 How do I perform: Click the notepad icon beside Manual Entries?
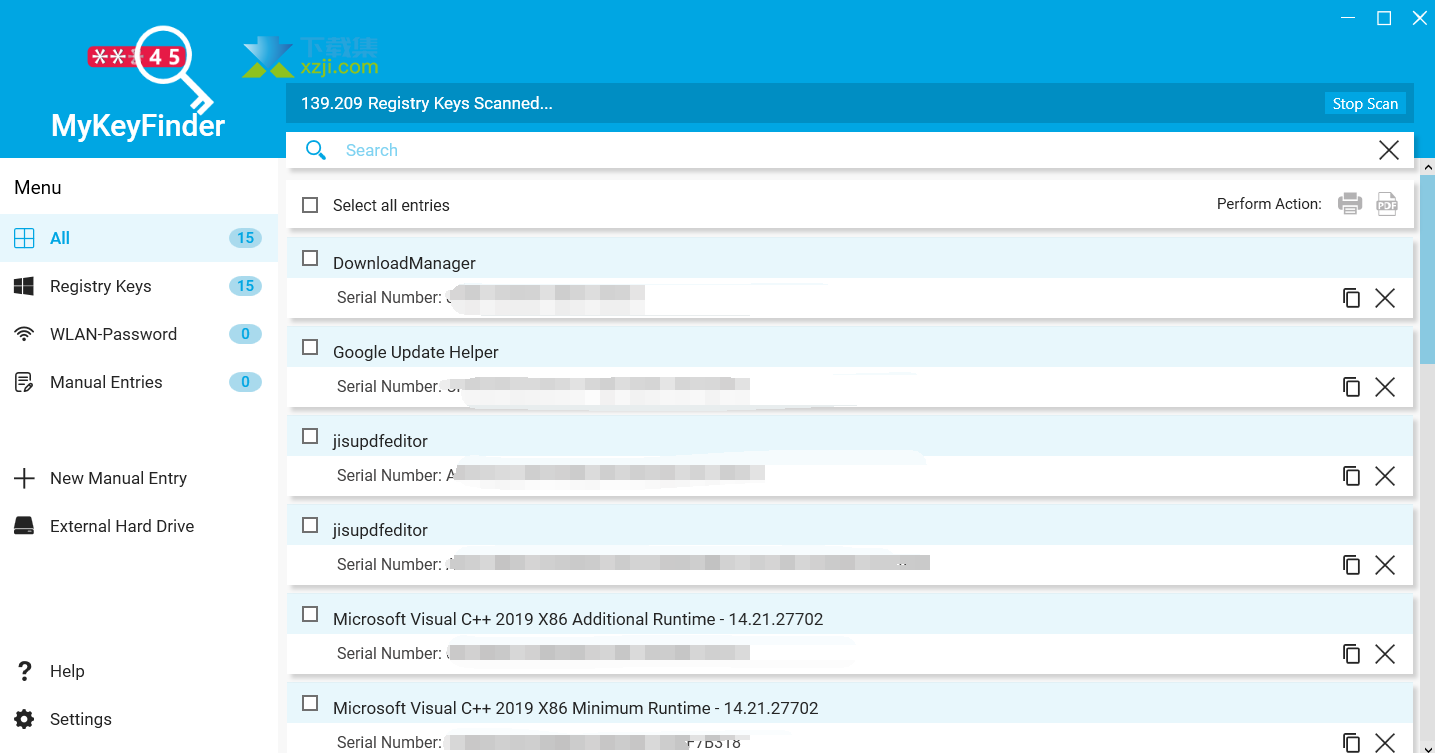pyautogui.click(x=24, y=382)
